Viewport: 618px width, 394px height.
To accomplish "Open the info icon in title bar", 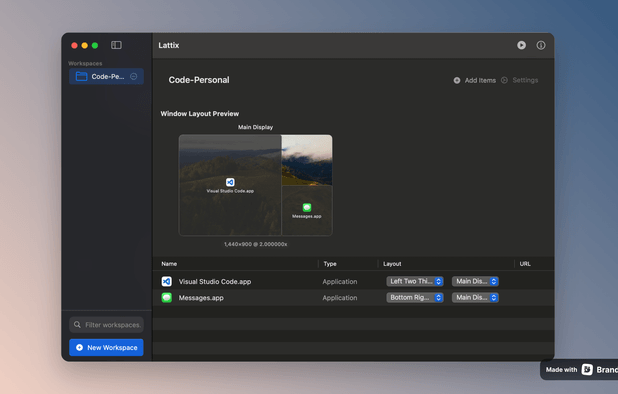I will 541,45.
